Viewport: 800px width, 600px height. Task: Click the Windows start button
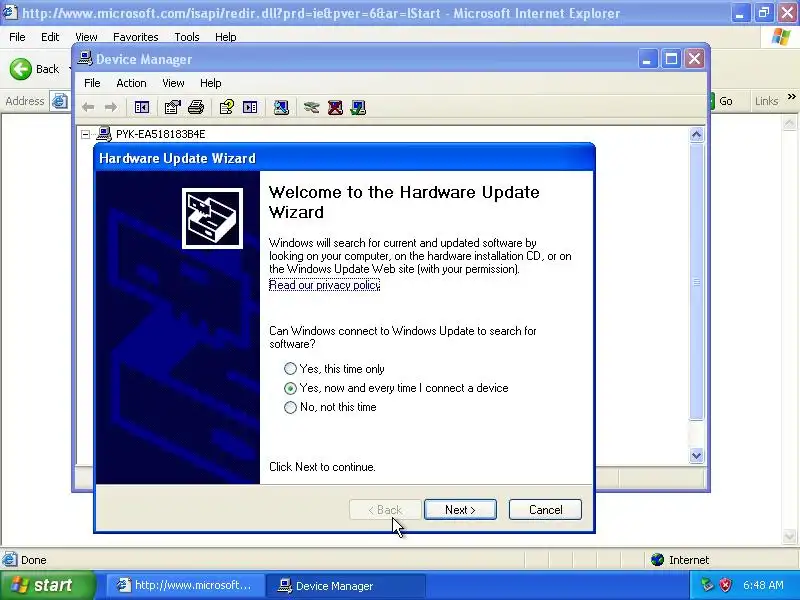click(x=48, y=585)
